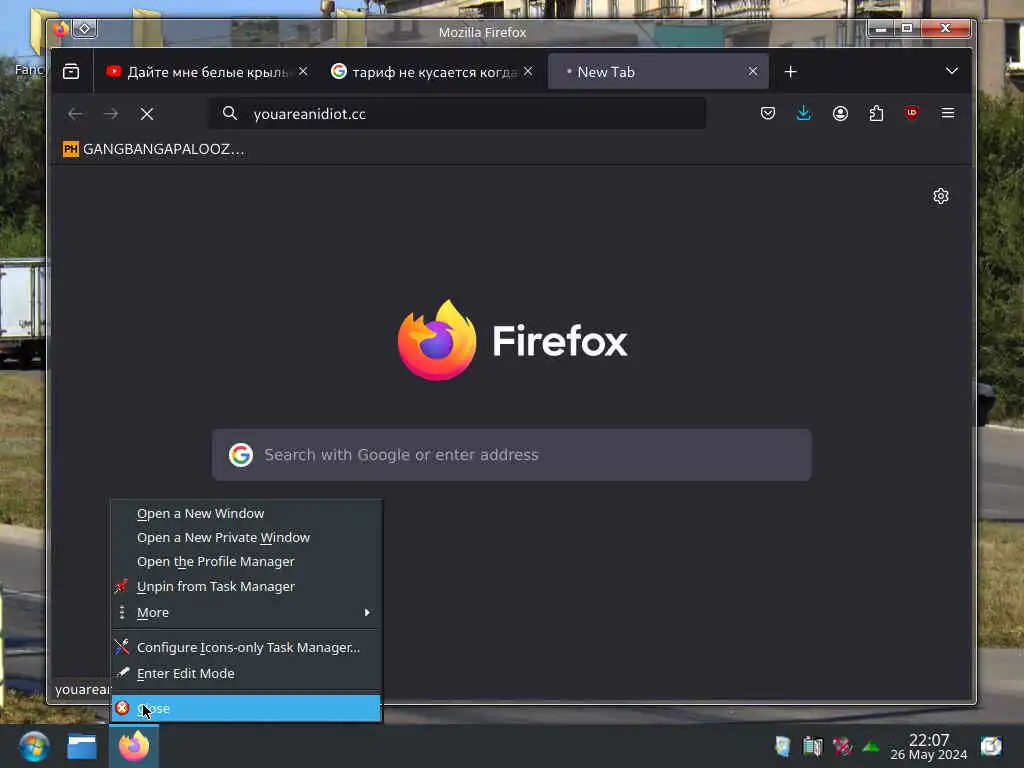Switch to the Google 'тариф не кусается' tab
1024x768 pixels.
coord(432,71)
